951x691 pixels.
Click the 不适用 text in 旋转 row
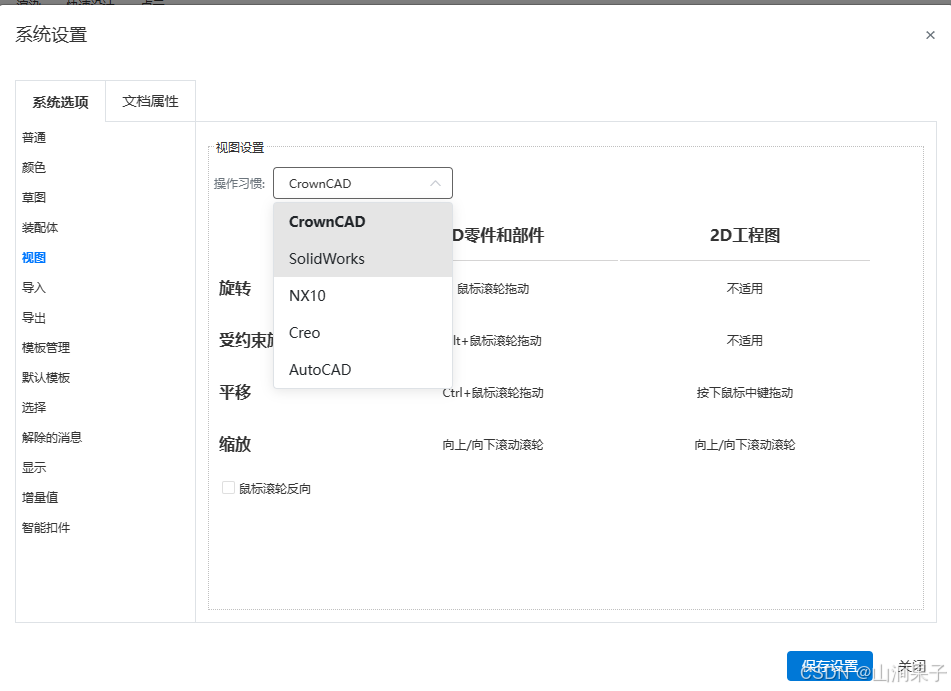(745, 289)
